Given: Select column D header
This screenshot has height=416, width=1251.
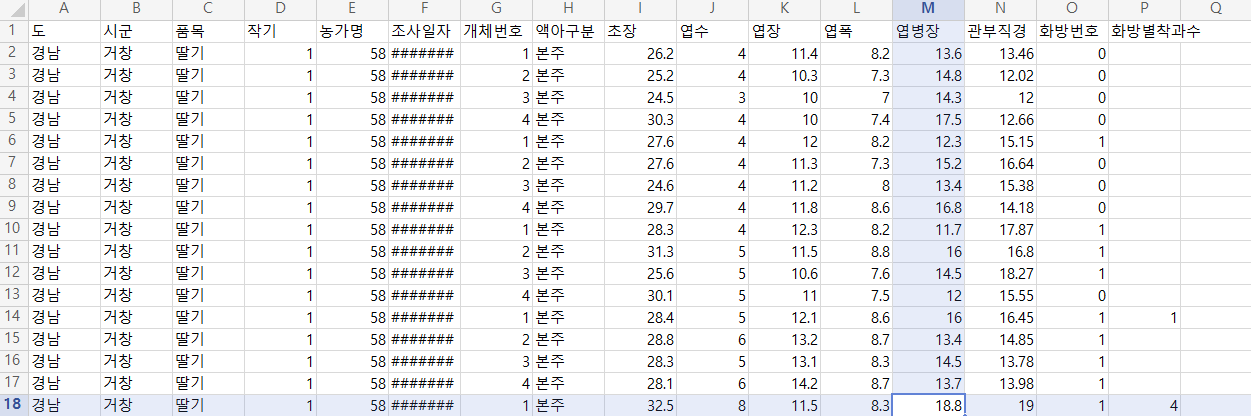Looking at the screenshot, I should click(x=280, y=9).
